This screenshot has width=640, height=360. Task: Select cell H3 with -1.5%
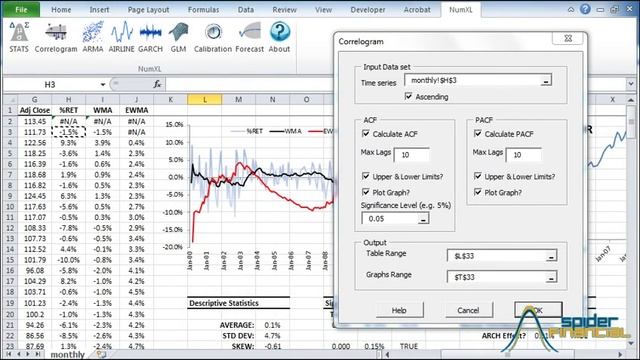69,132
